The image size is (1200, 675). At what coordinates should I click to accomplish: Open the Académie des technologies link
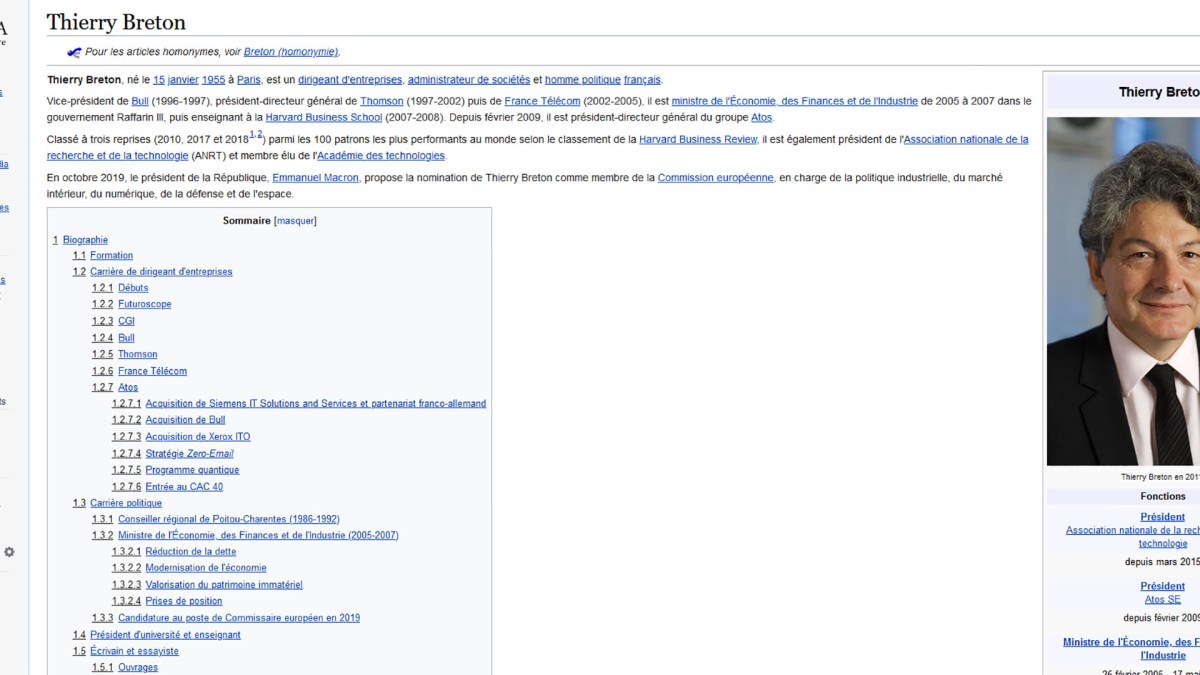pos(381,155)
